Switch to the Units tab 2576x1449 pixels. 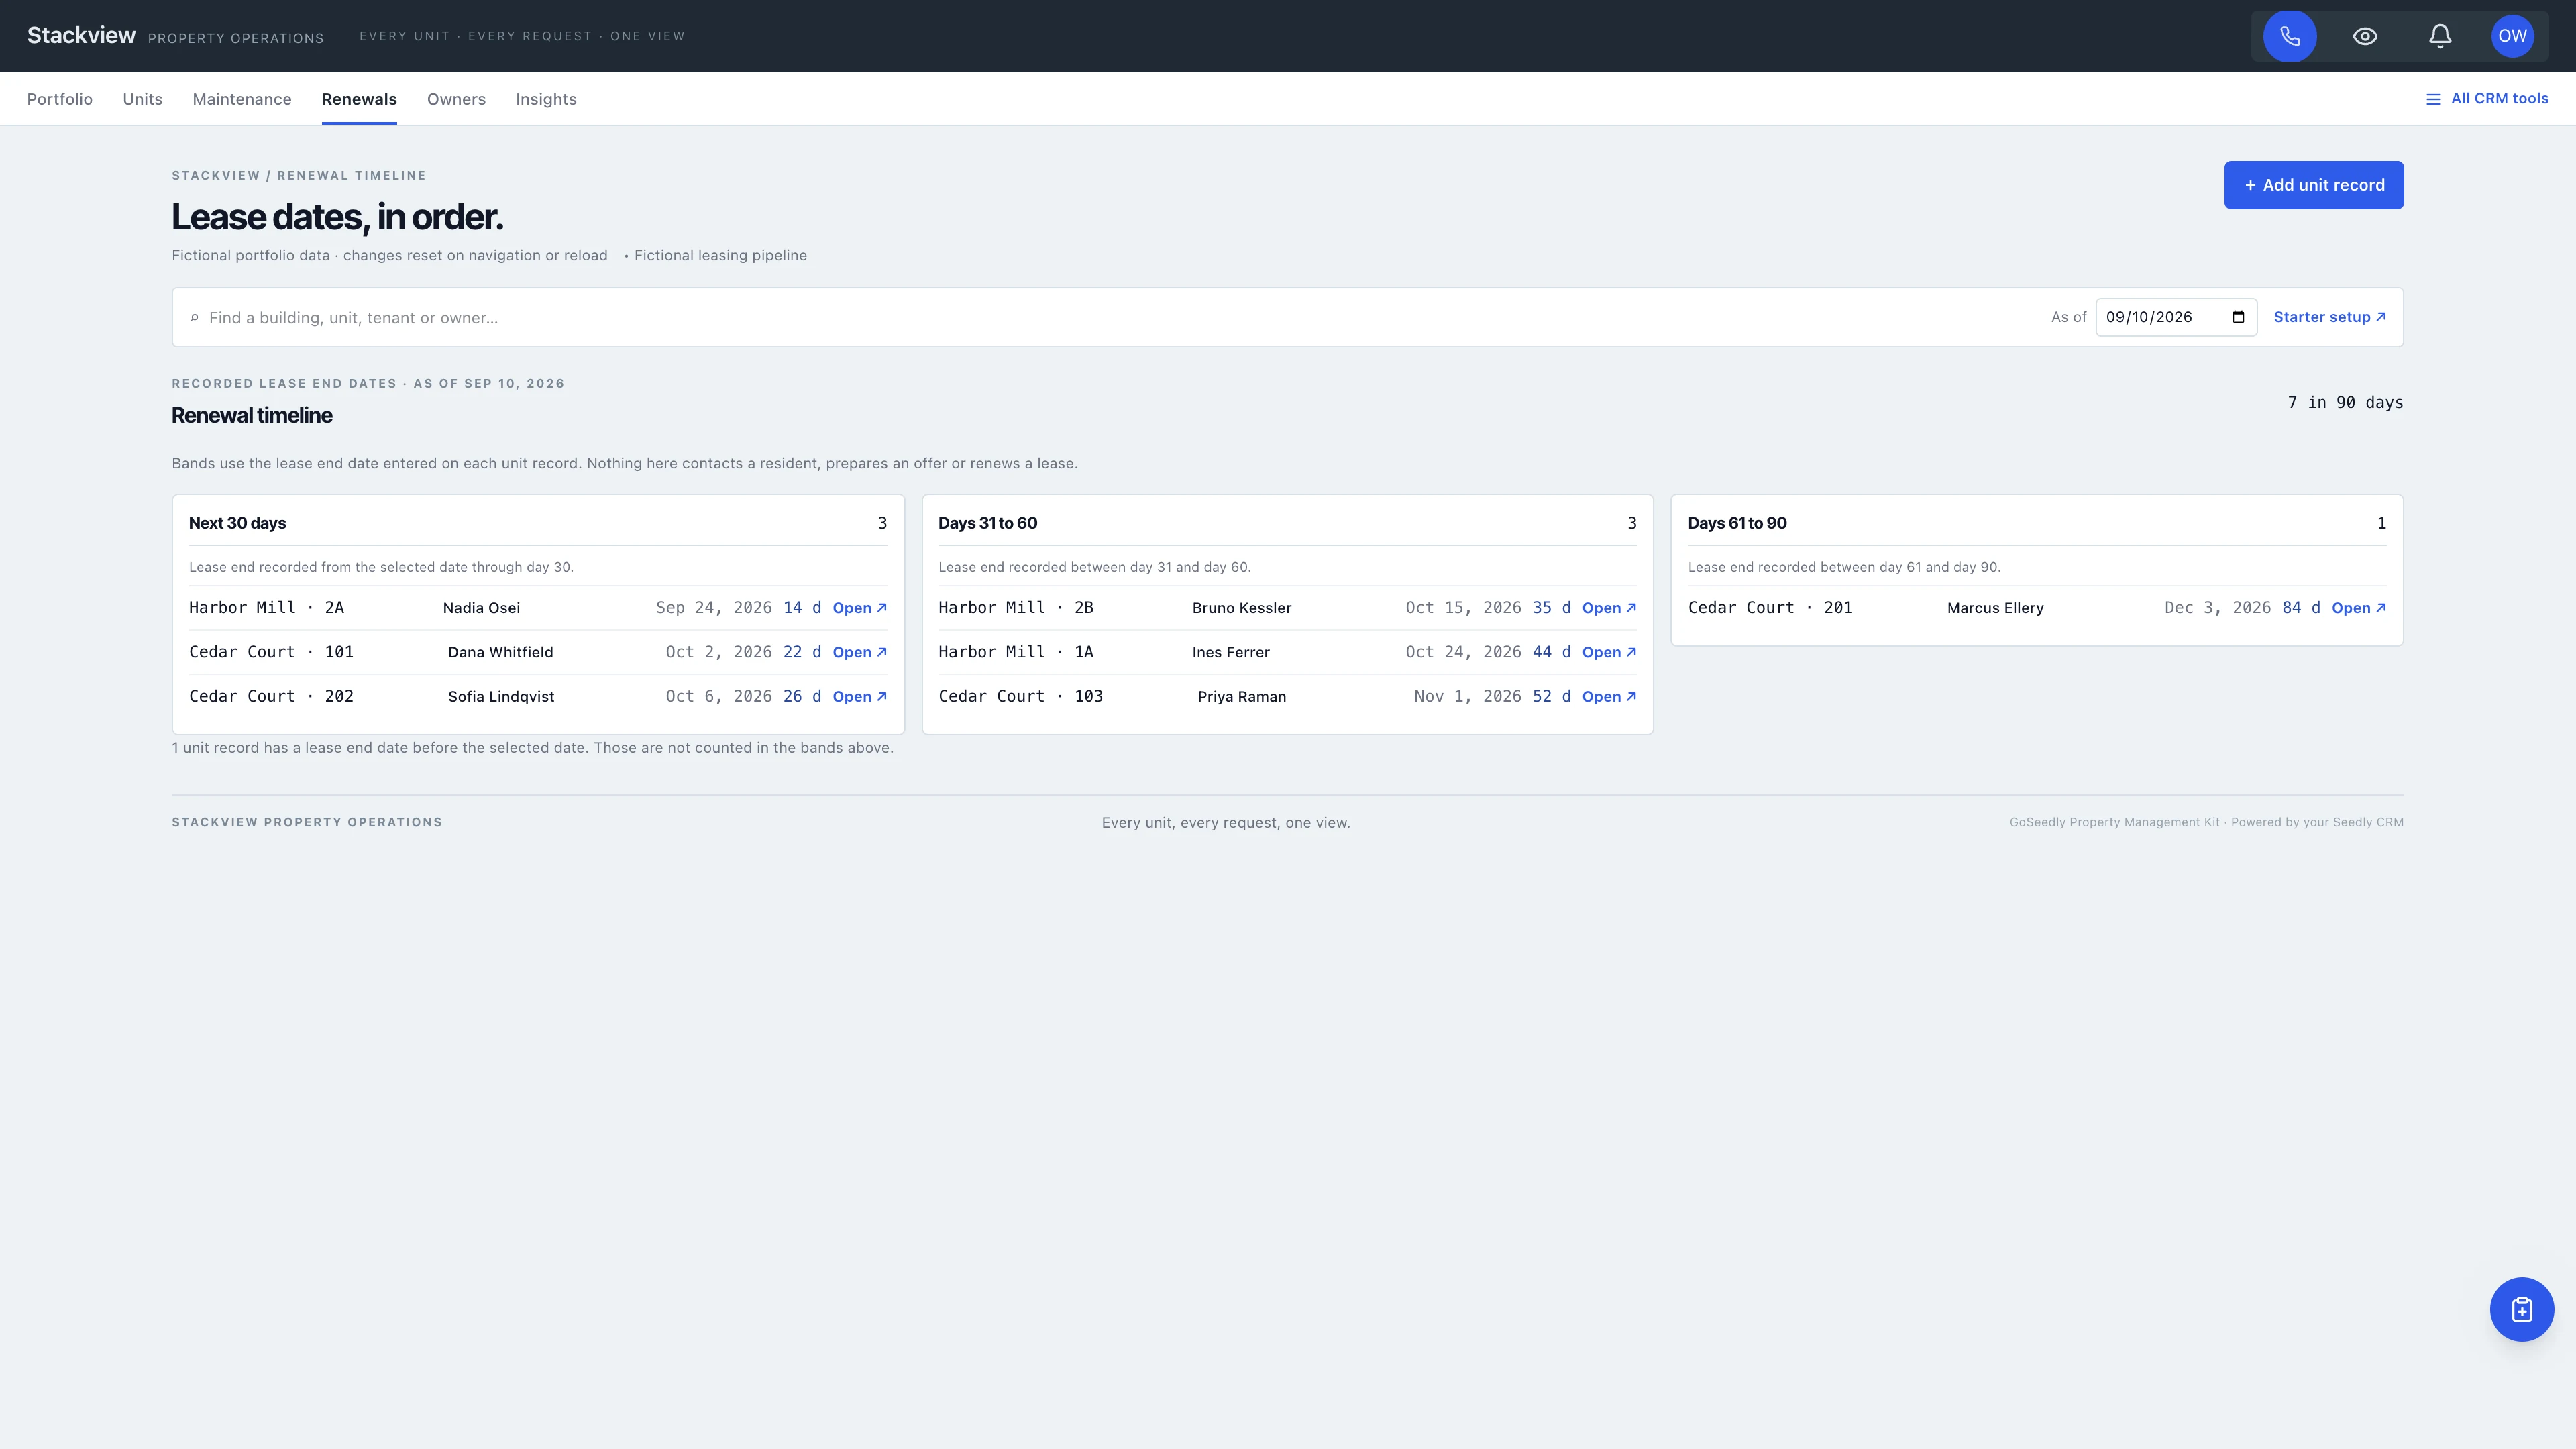coord(143,99)
